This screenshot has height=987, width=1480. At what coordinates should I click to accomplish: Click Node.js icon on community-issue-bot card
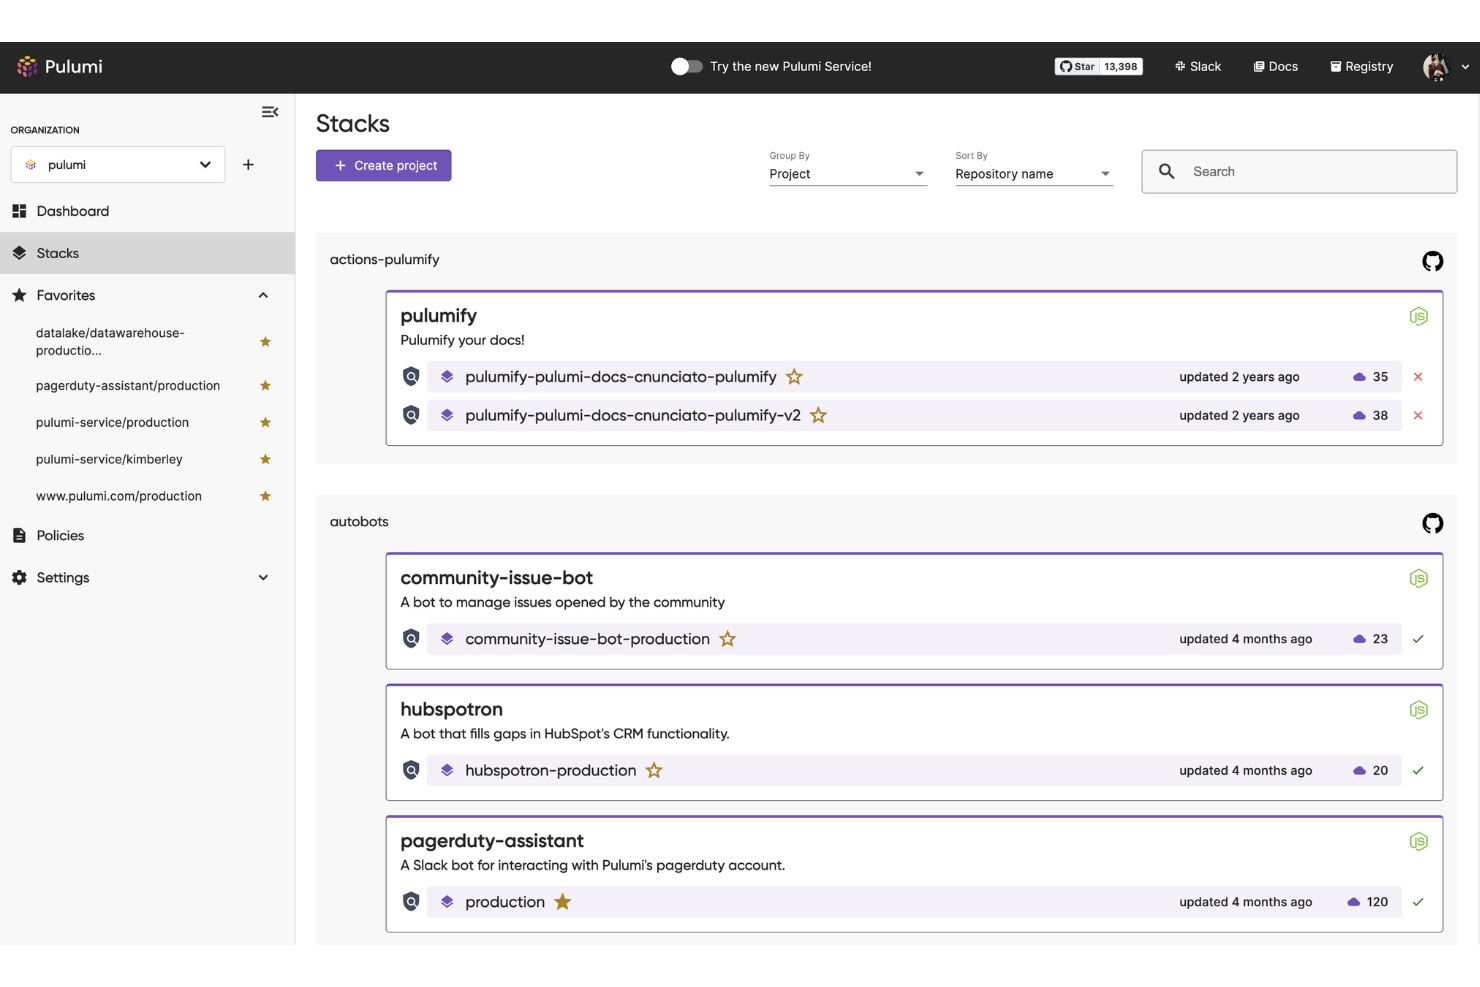[1419, 579]
